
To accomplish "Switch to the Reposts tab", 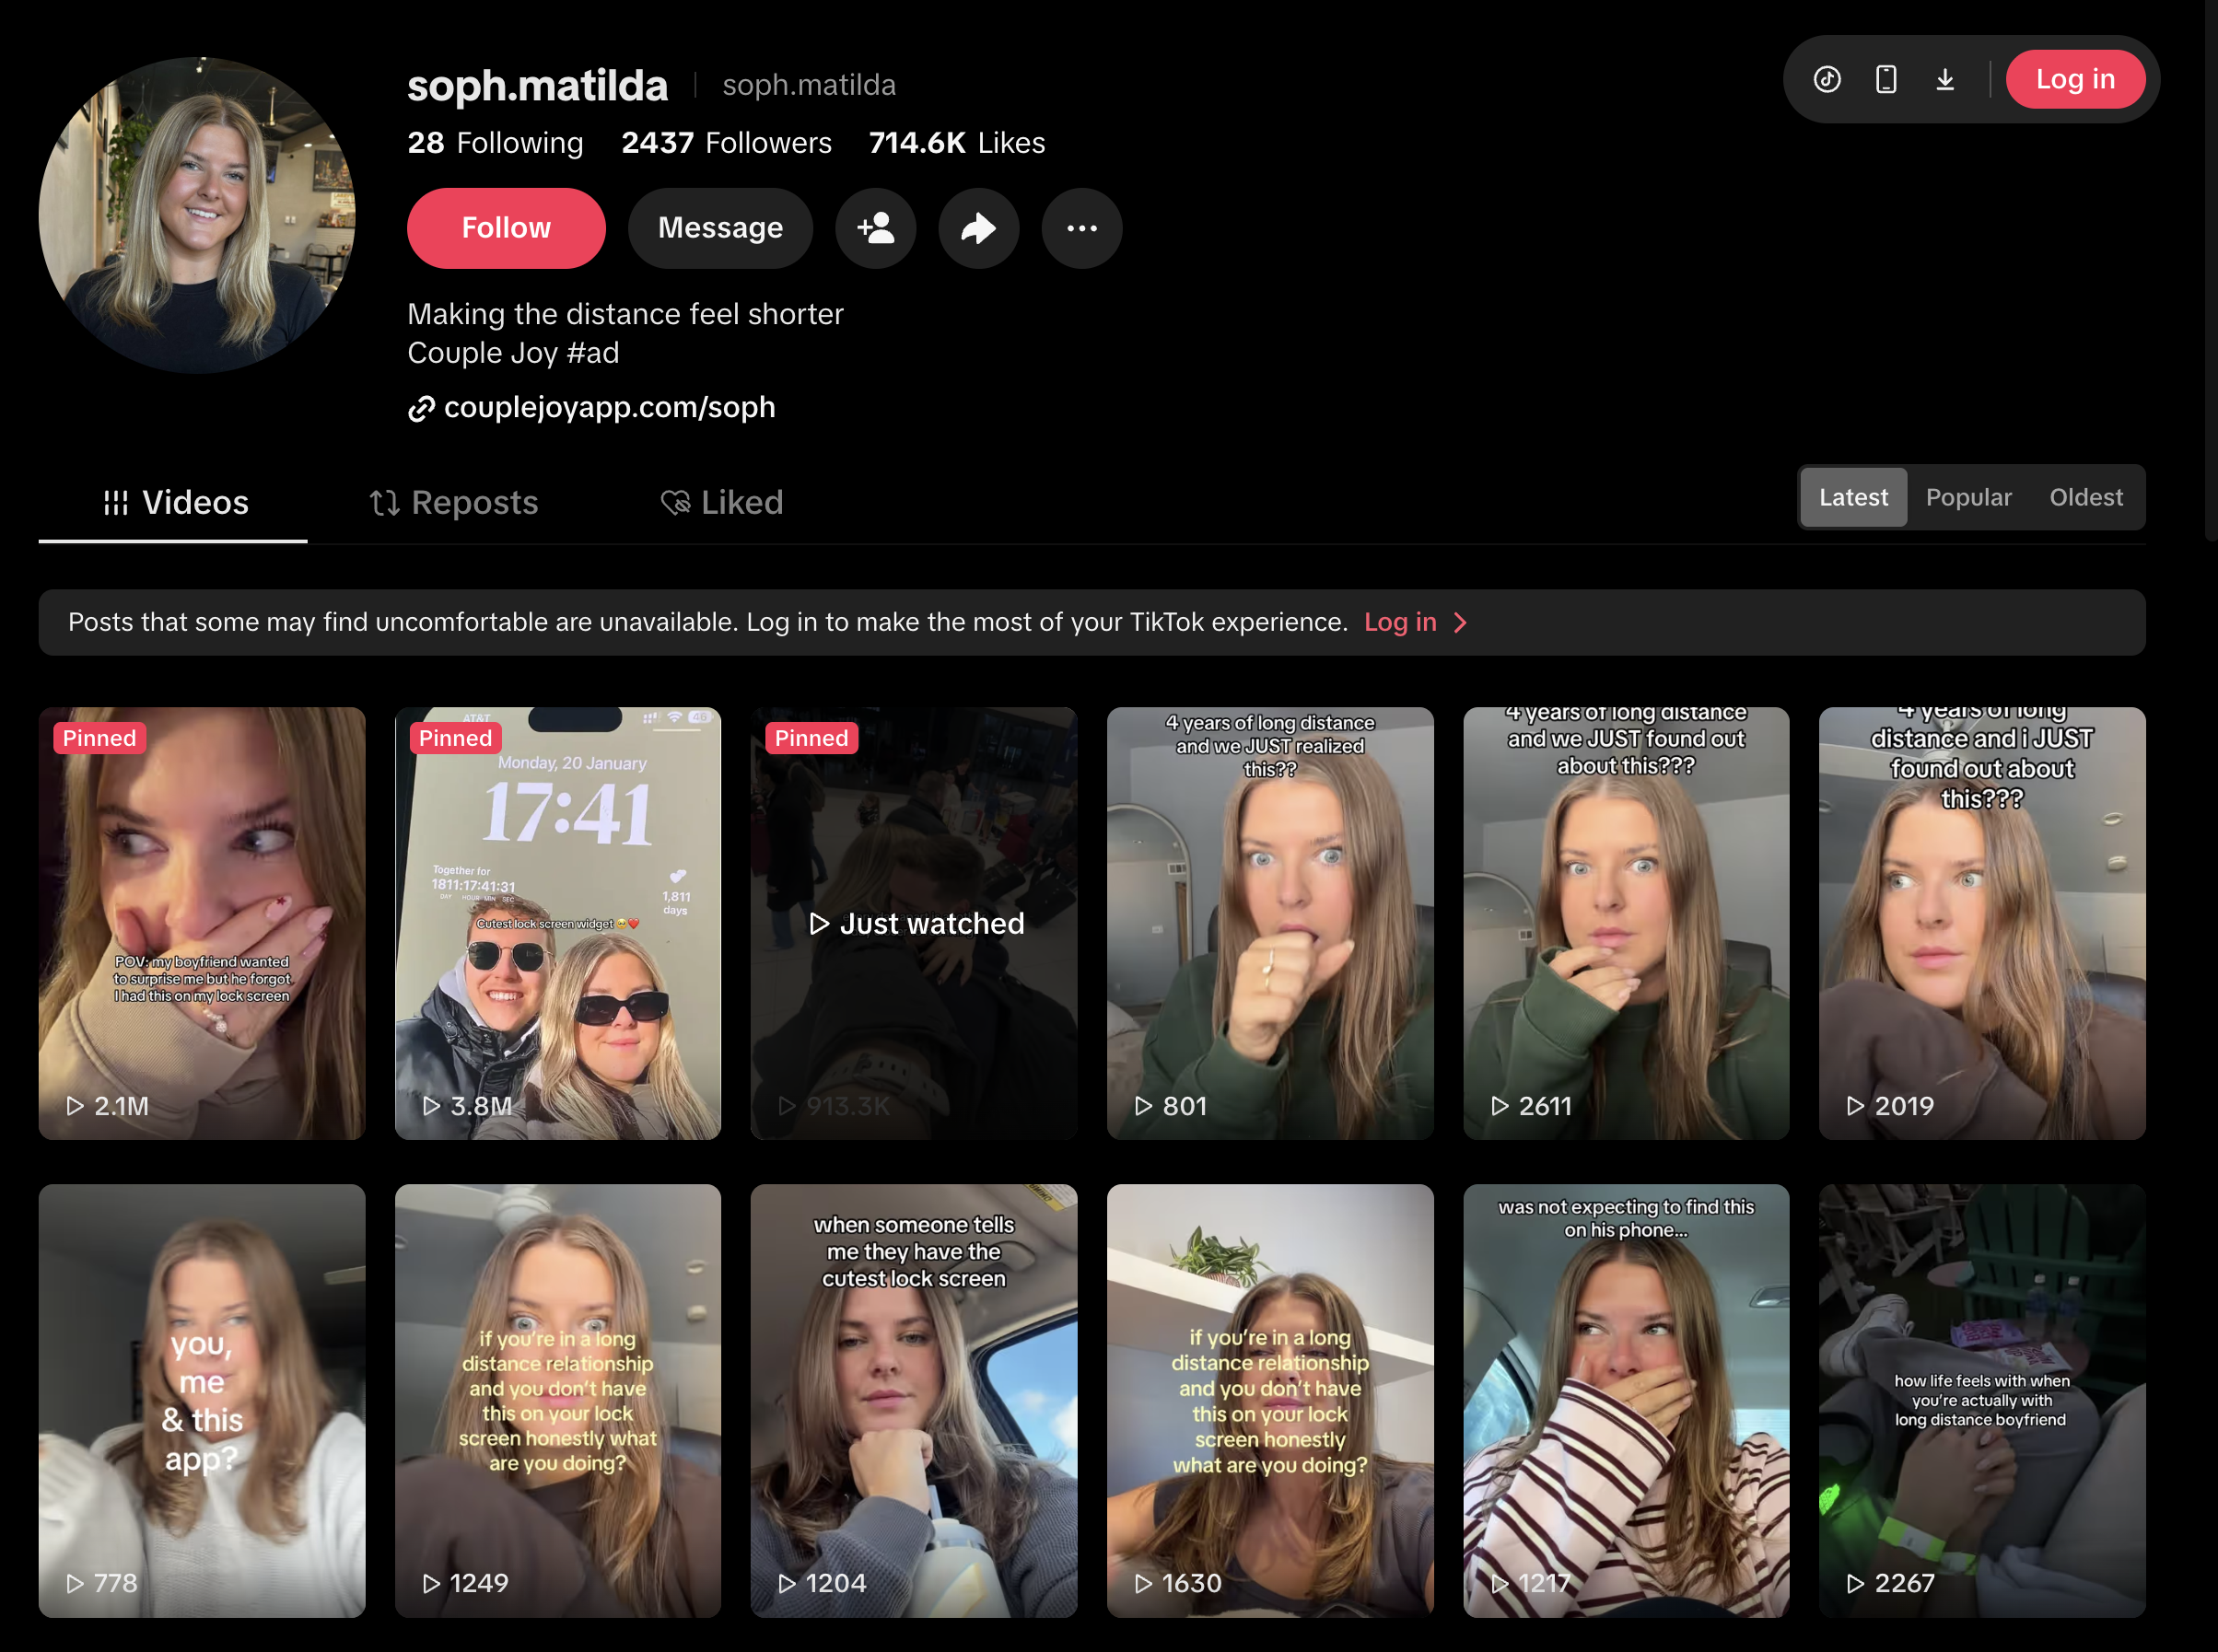I will coord(453,502).
